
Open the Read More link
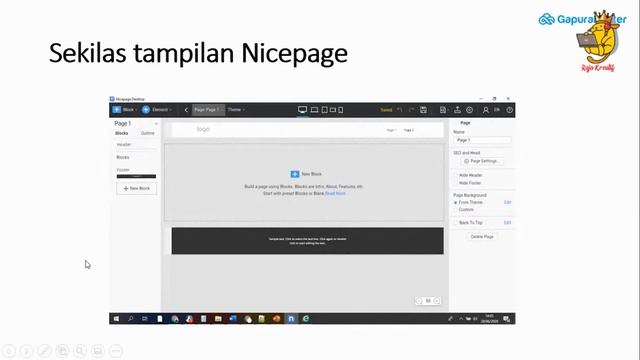[x=335, y=193]
